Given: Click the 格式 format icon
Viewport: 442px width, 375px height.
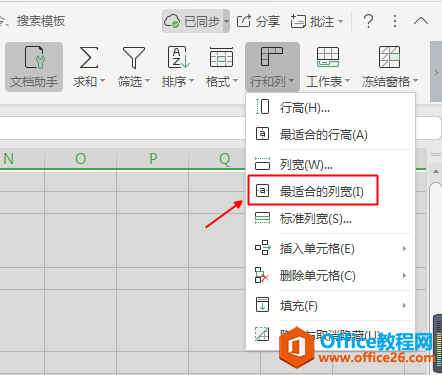Looking at the screenshot, I should [221, 58].
